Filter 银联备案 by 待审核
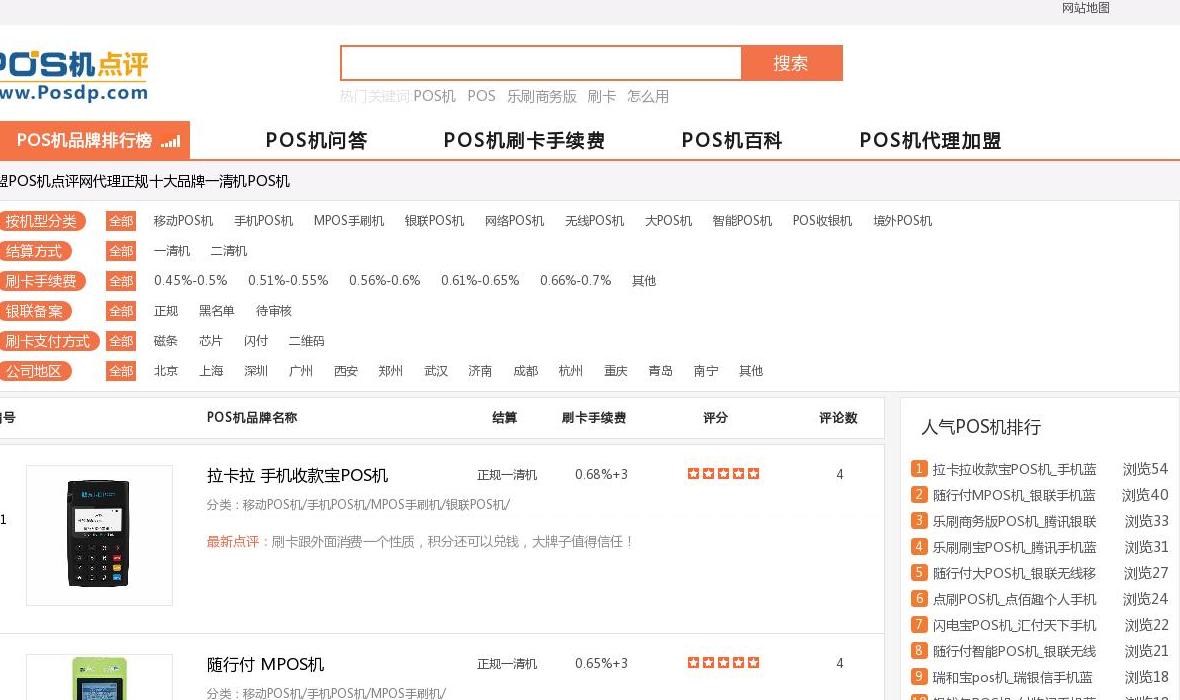 pyautogui.click(x=274, y=311)
